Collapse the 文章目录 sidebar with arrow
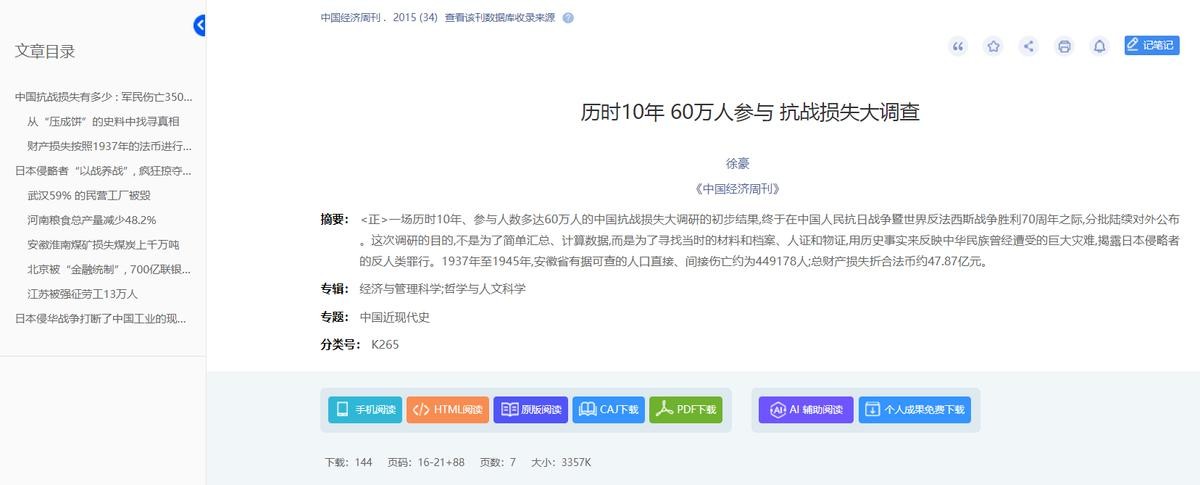The image size is (1200, 485). click(x=200, y=25)
